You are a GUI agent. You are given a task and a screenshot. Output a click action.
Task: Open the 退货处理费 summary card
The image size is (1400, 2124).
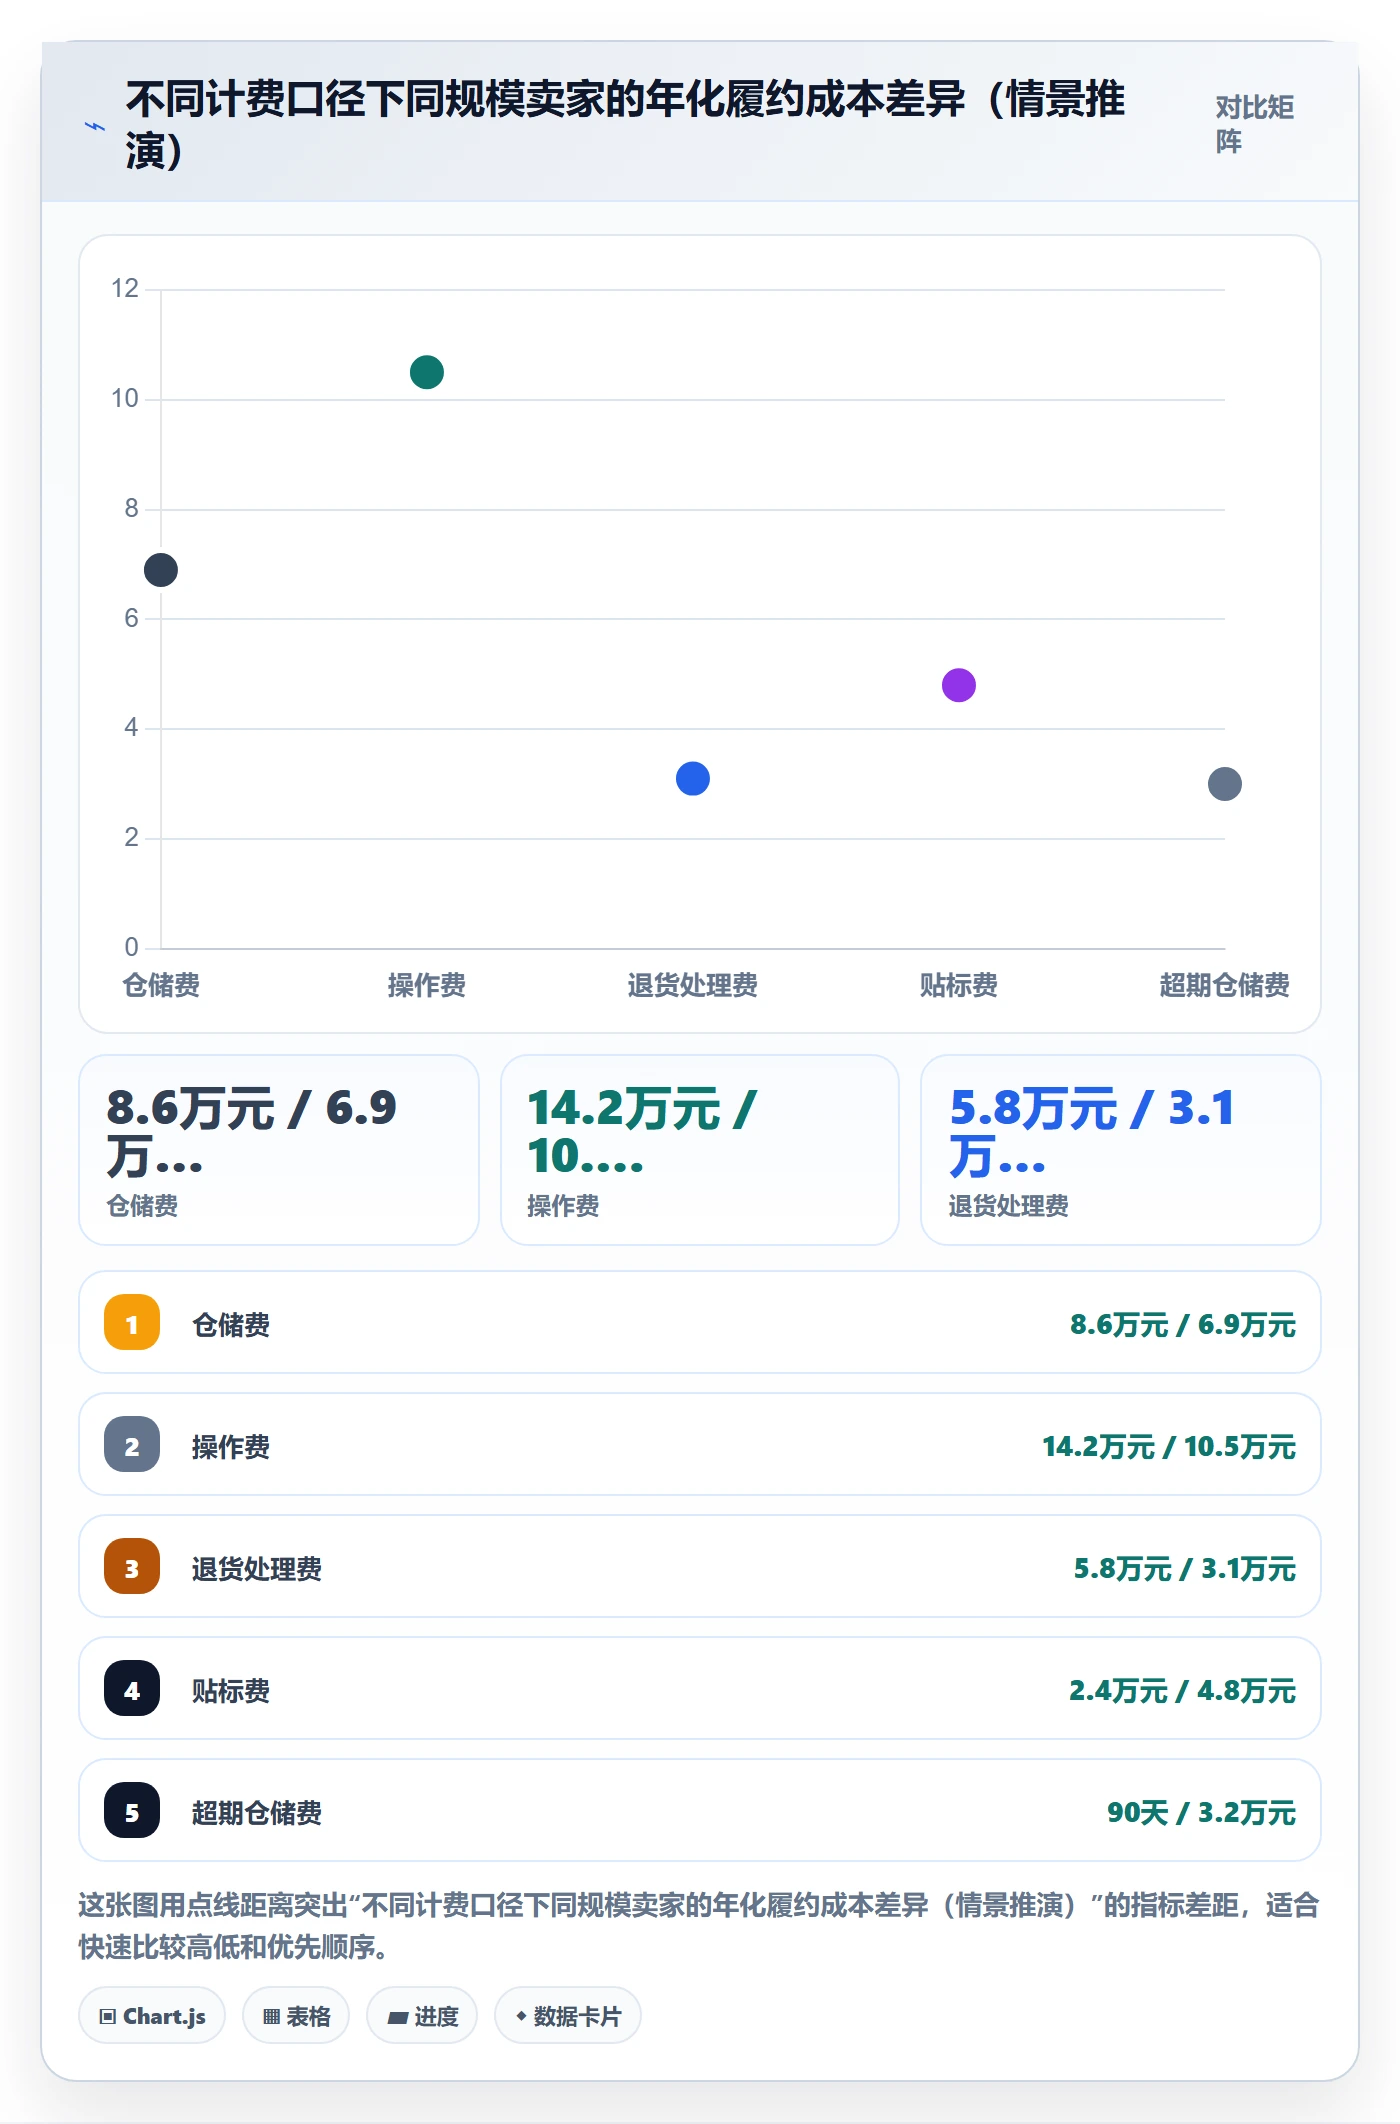point(1121,1150)
